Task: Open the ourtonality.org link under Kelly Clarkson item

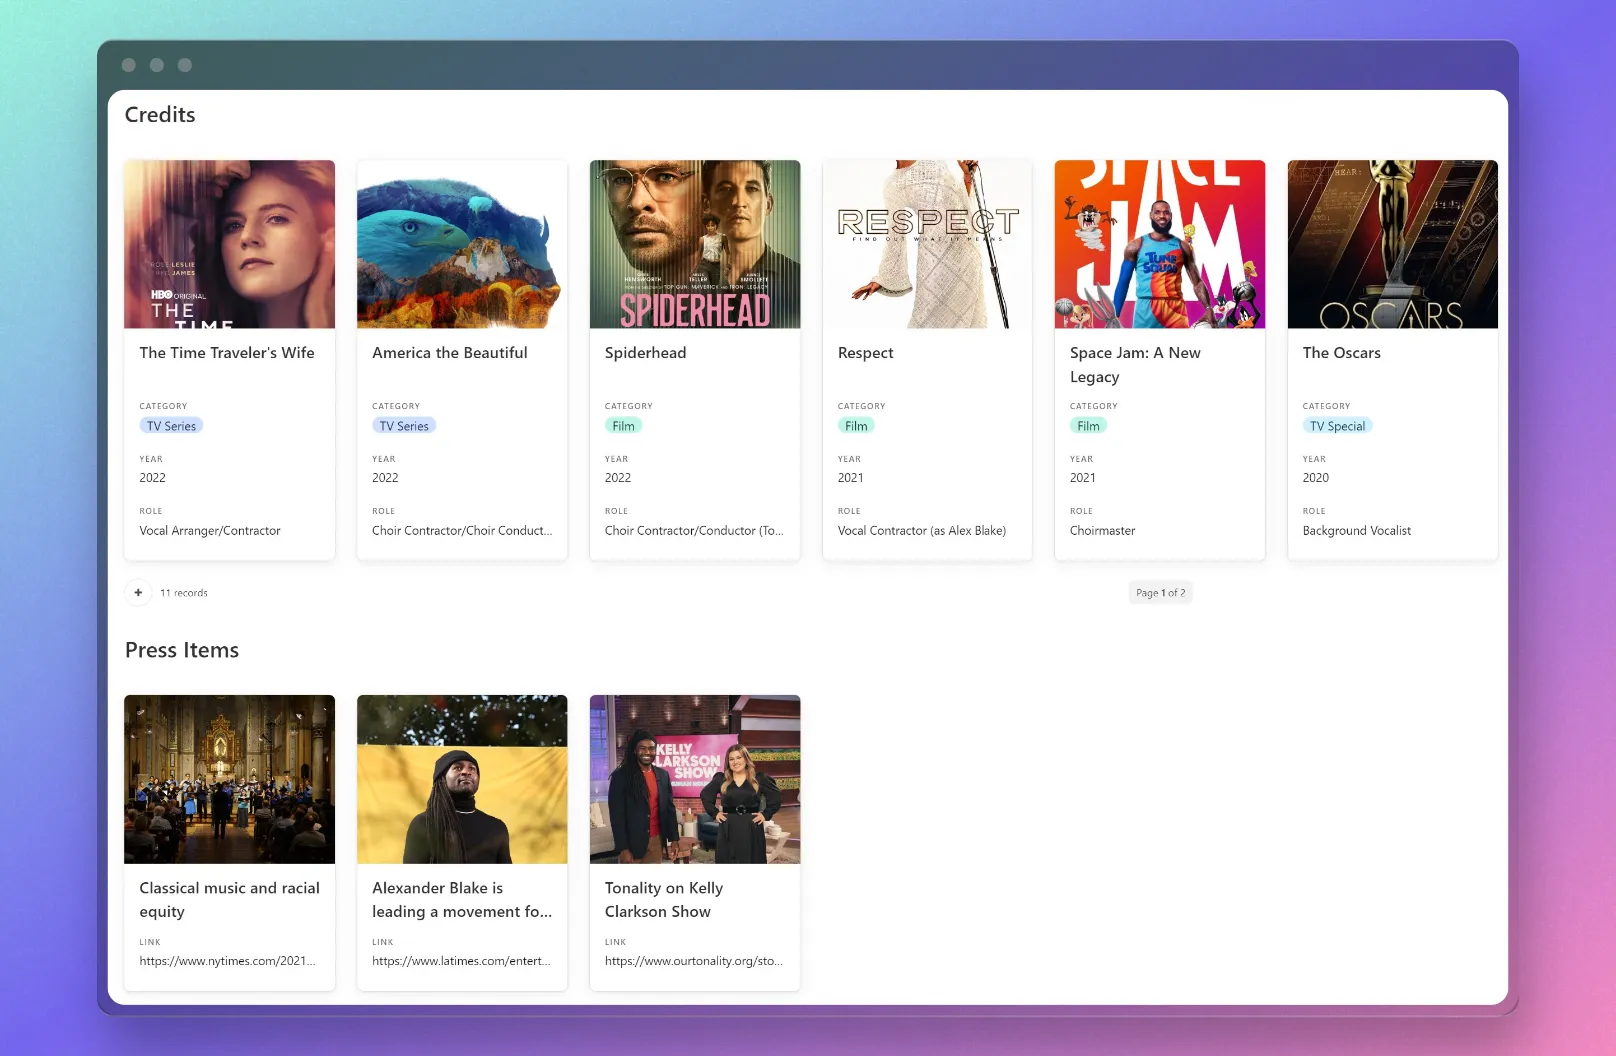Action: (x=693, y=960)
